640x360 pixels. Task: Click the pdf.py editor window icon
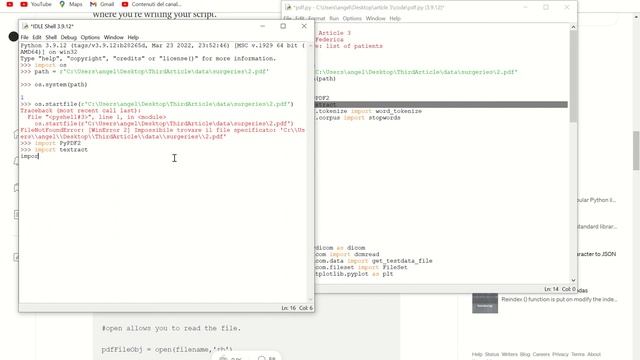coord(288,7)
